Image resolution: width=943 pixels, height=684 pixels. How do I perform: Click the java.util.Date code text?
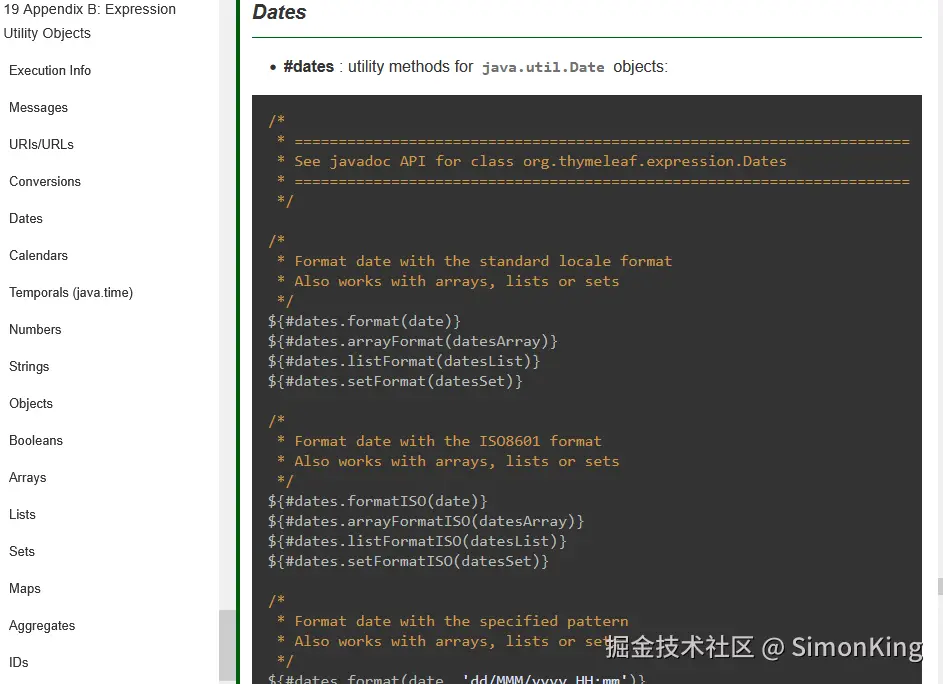[x=543, y=67]
